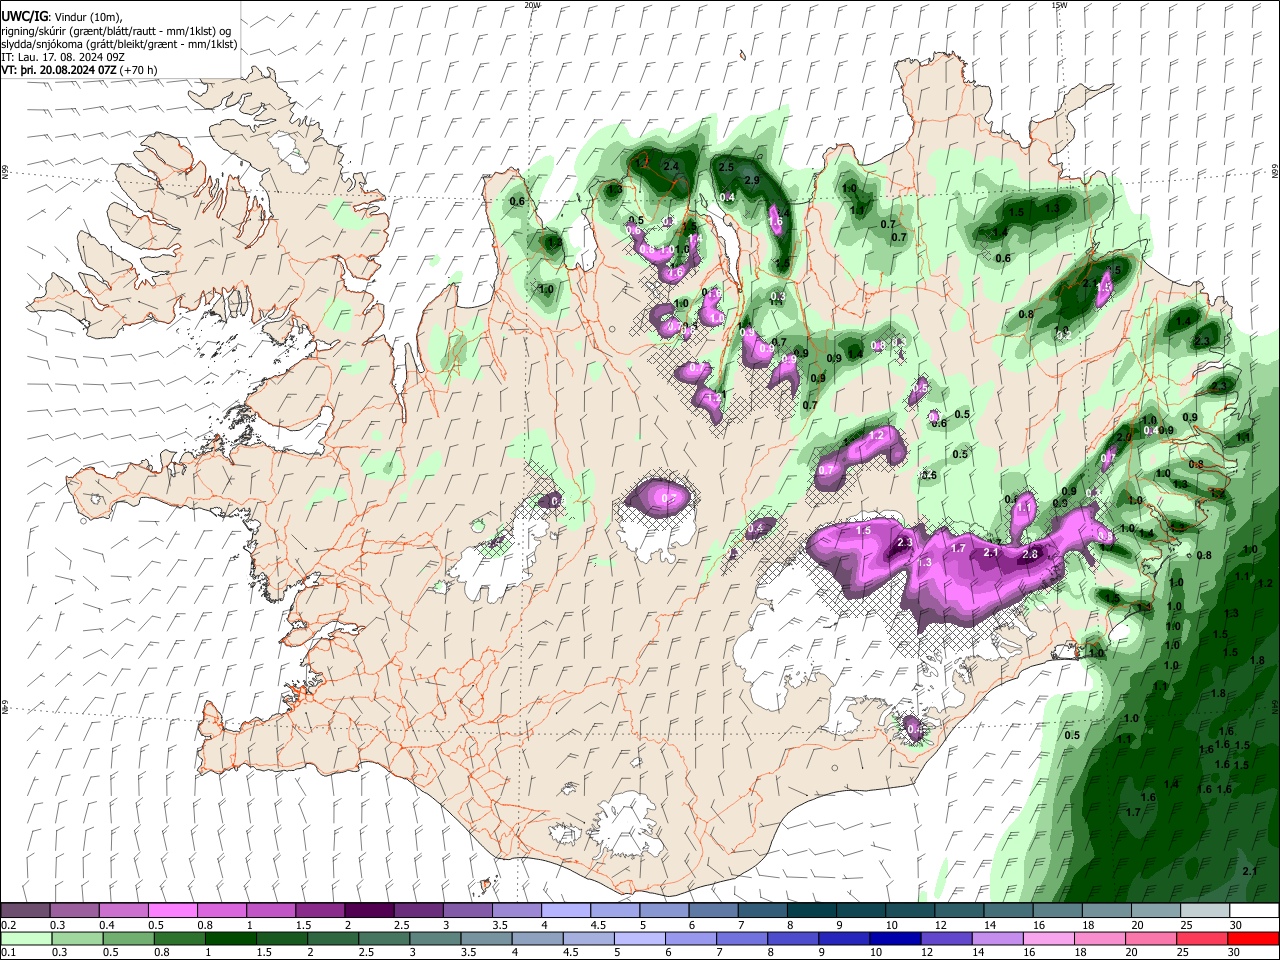Click the "2.0" rain value in eastern Iceland
Image resolution: width=1280 pixels, height=960 pixels.
[x=1123, y=437]
